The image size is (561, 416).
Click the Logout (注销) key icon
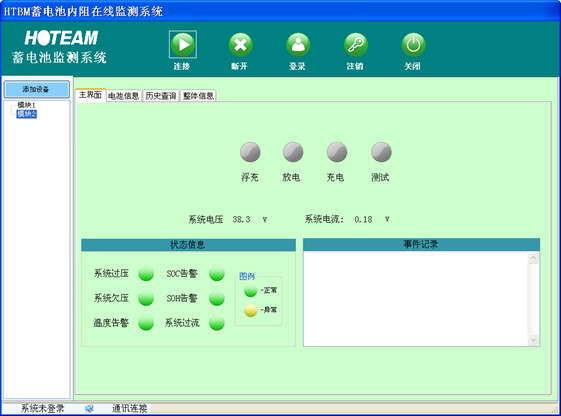coord(356,44)
